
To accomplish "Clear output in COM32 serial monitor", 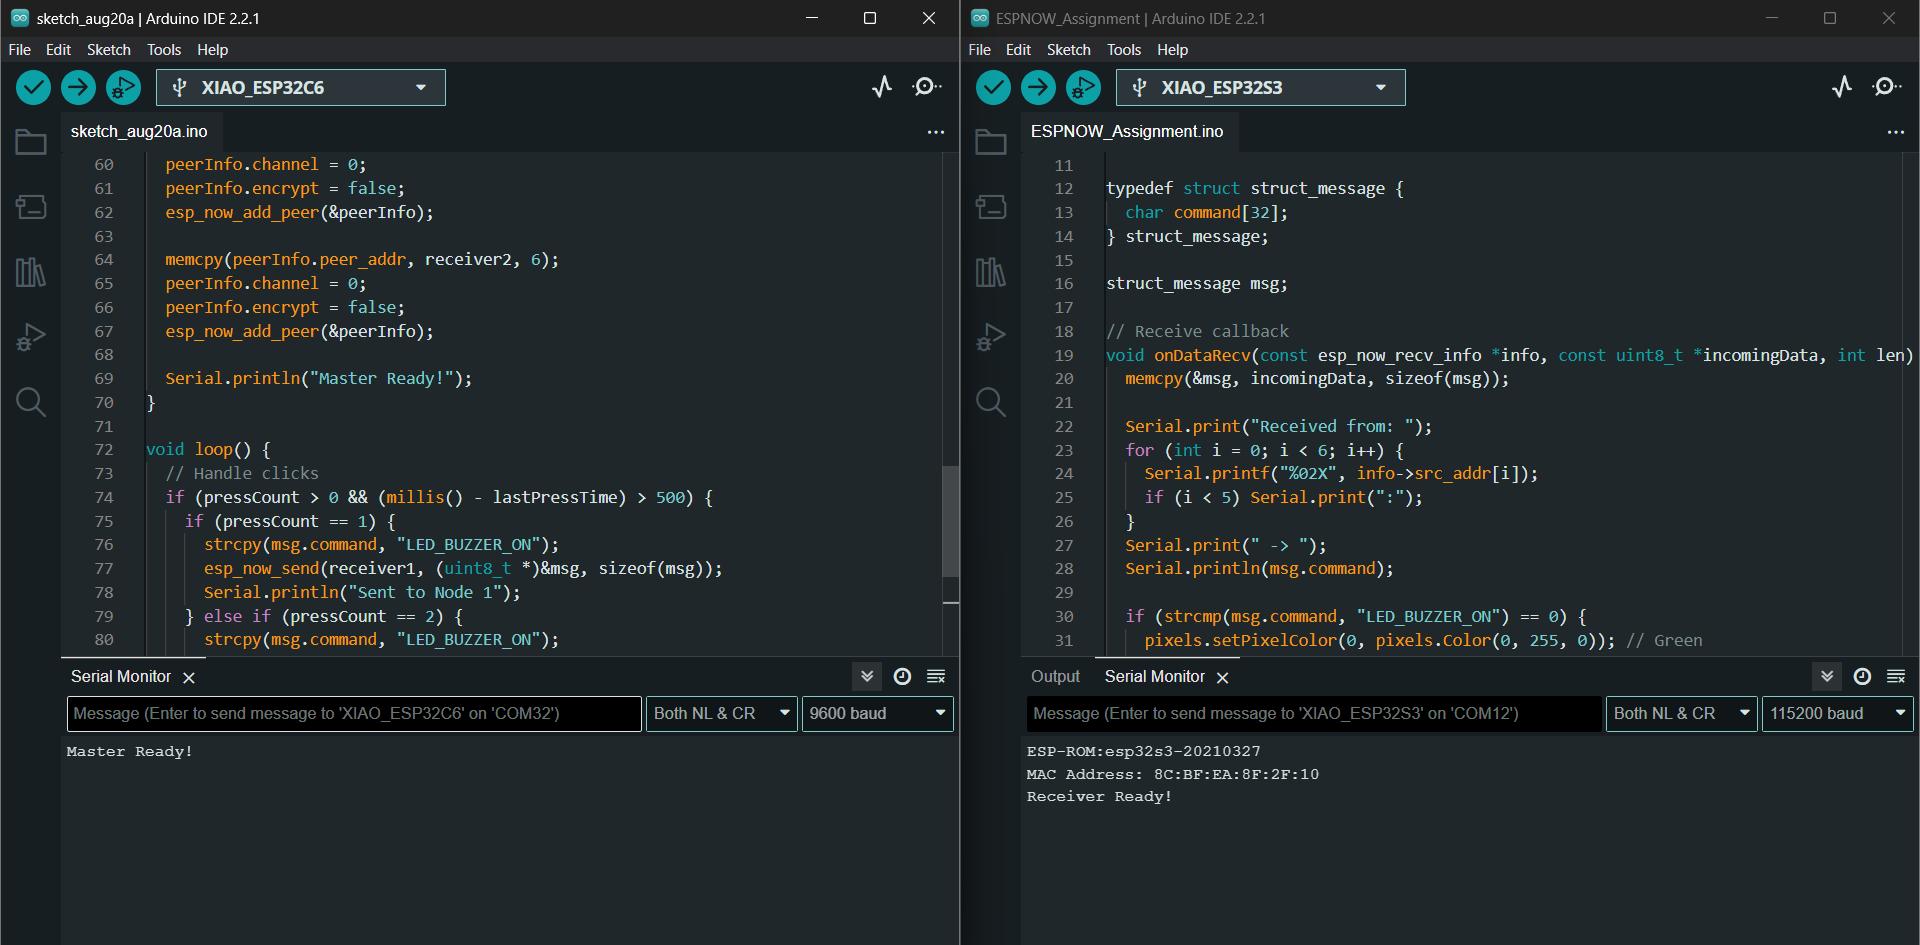I will point(936,677).
